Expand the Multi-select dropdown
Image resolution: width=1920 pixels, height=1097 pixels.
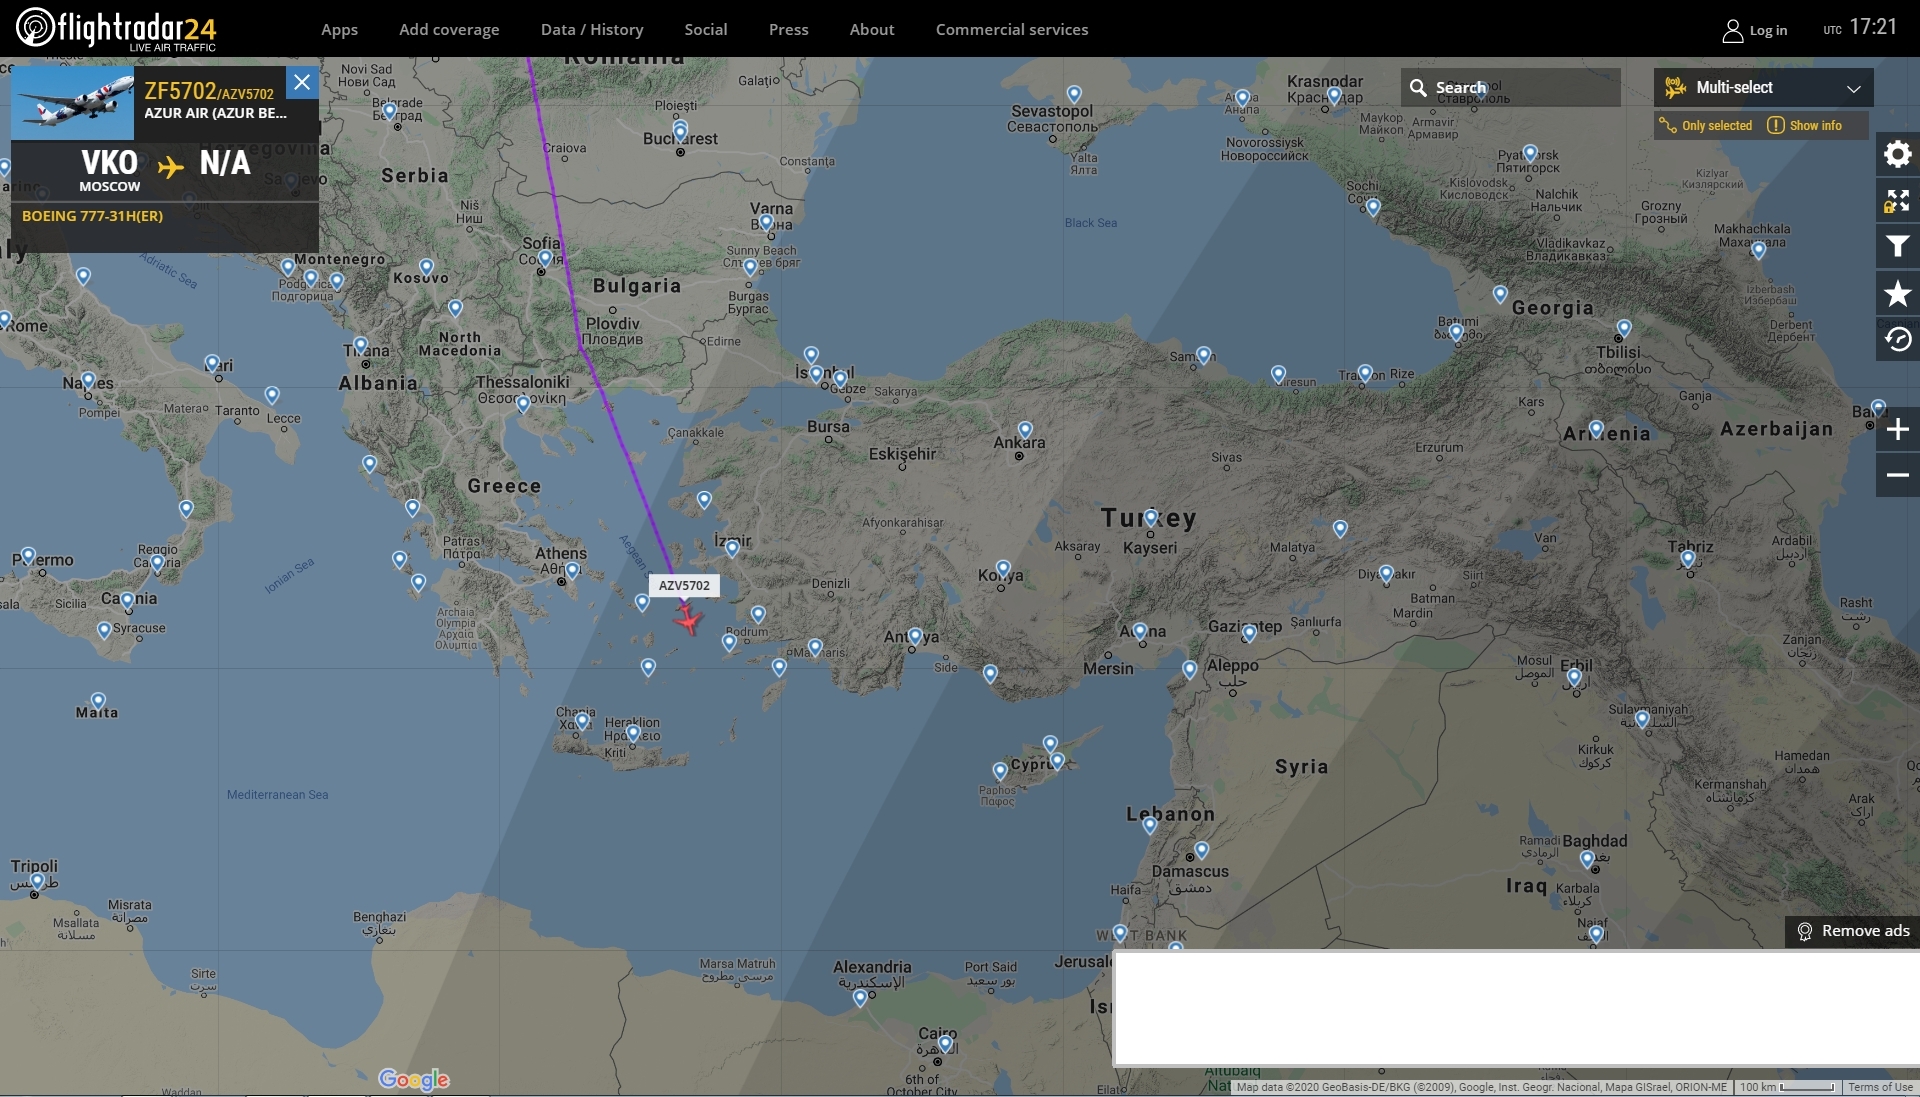tap(1763, 88)
